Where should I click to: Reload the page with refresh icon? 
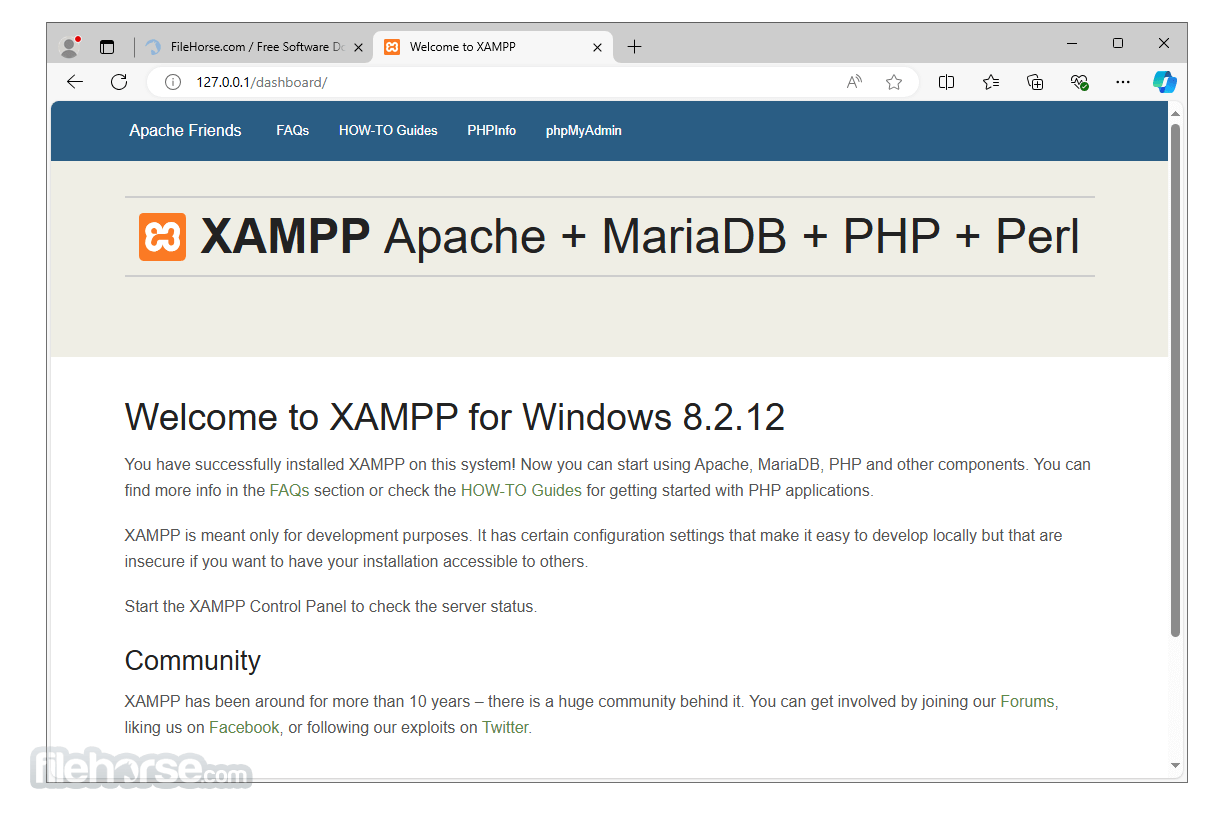pyautogui.click(x=119, y=82)
